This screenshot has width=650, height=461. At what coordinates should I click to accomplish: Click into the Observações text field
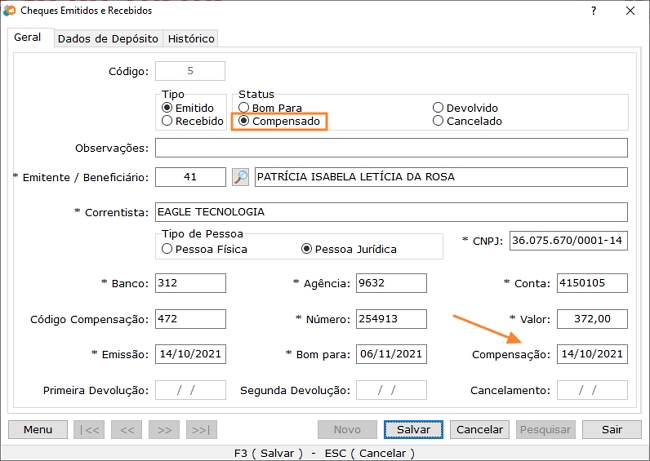tap(391, 148)
